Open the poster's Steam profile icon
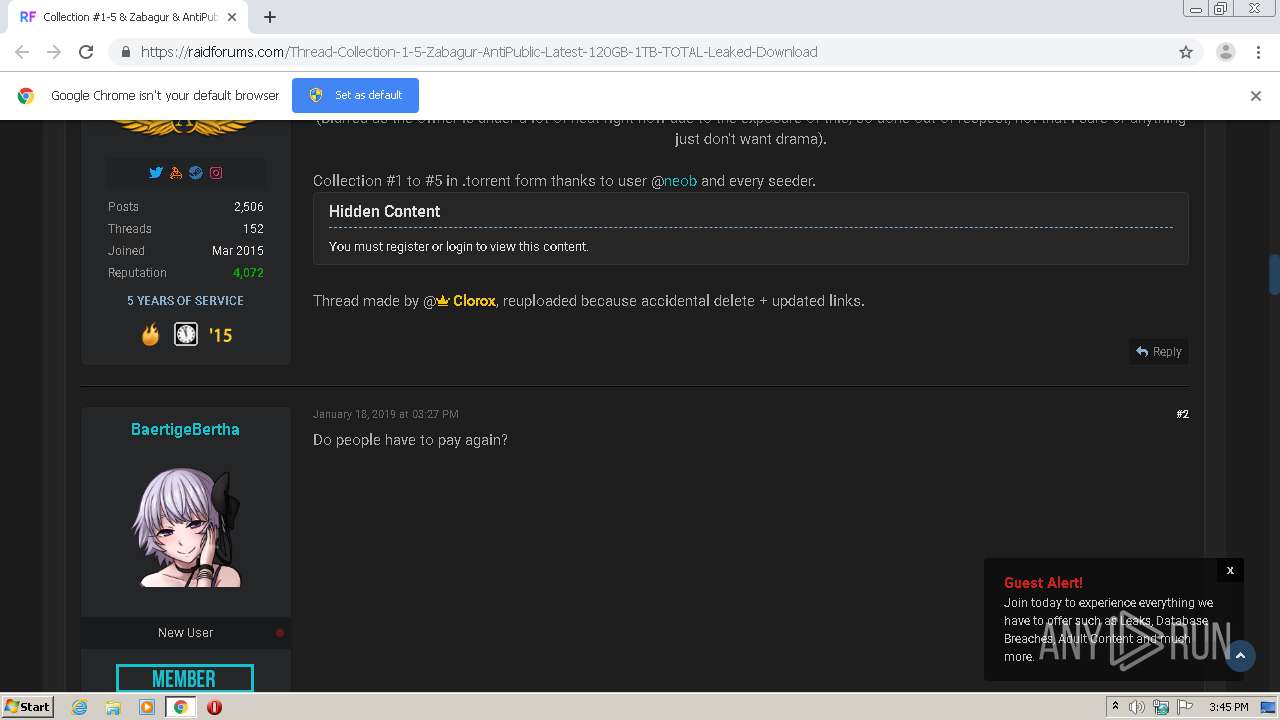1280x720 pixels. tap(196, 172)
